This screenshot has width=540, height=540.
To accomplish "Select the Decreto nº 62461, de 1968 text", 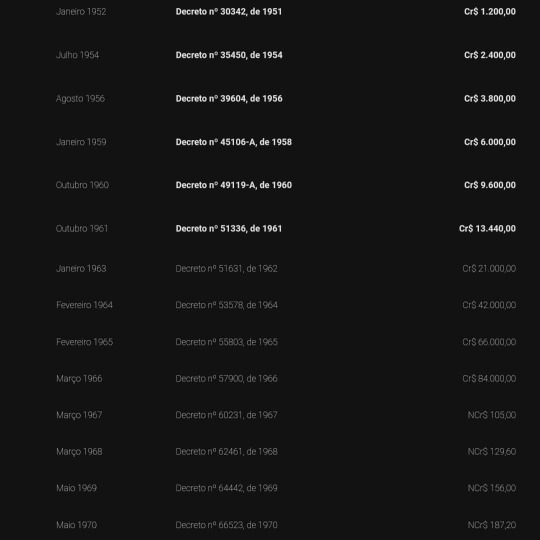I will [226, 451].
